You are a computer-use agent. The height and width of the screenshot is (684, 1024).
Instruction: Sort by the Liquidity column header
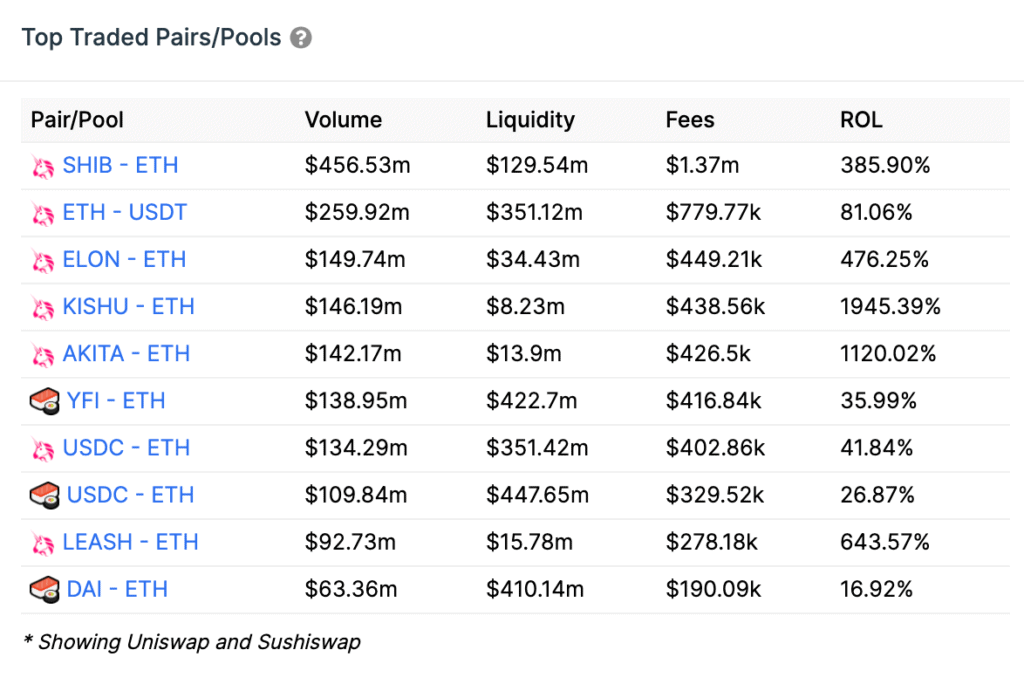pyautogui.click(x=530, y=120)
